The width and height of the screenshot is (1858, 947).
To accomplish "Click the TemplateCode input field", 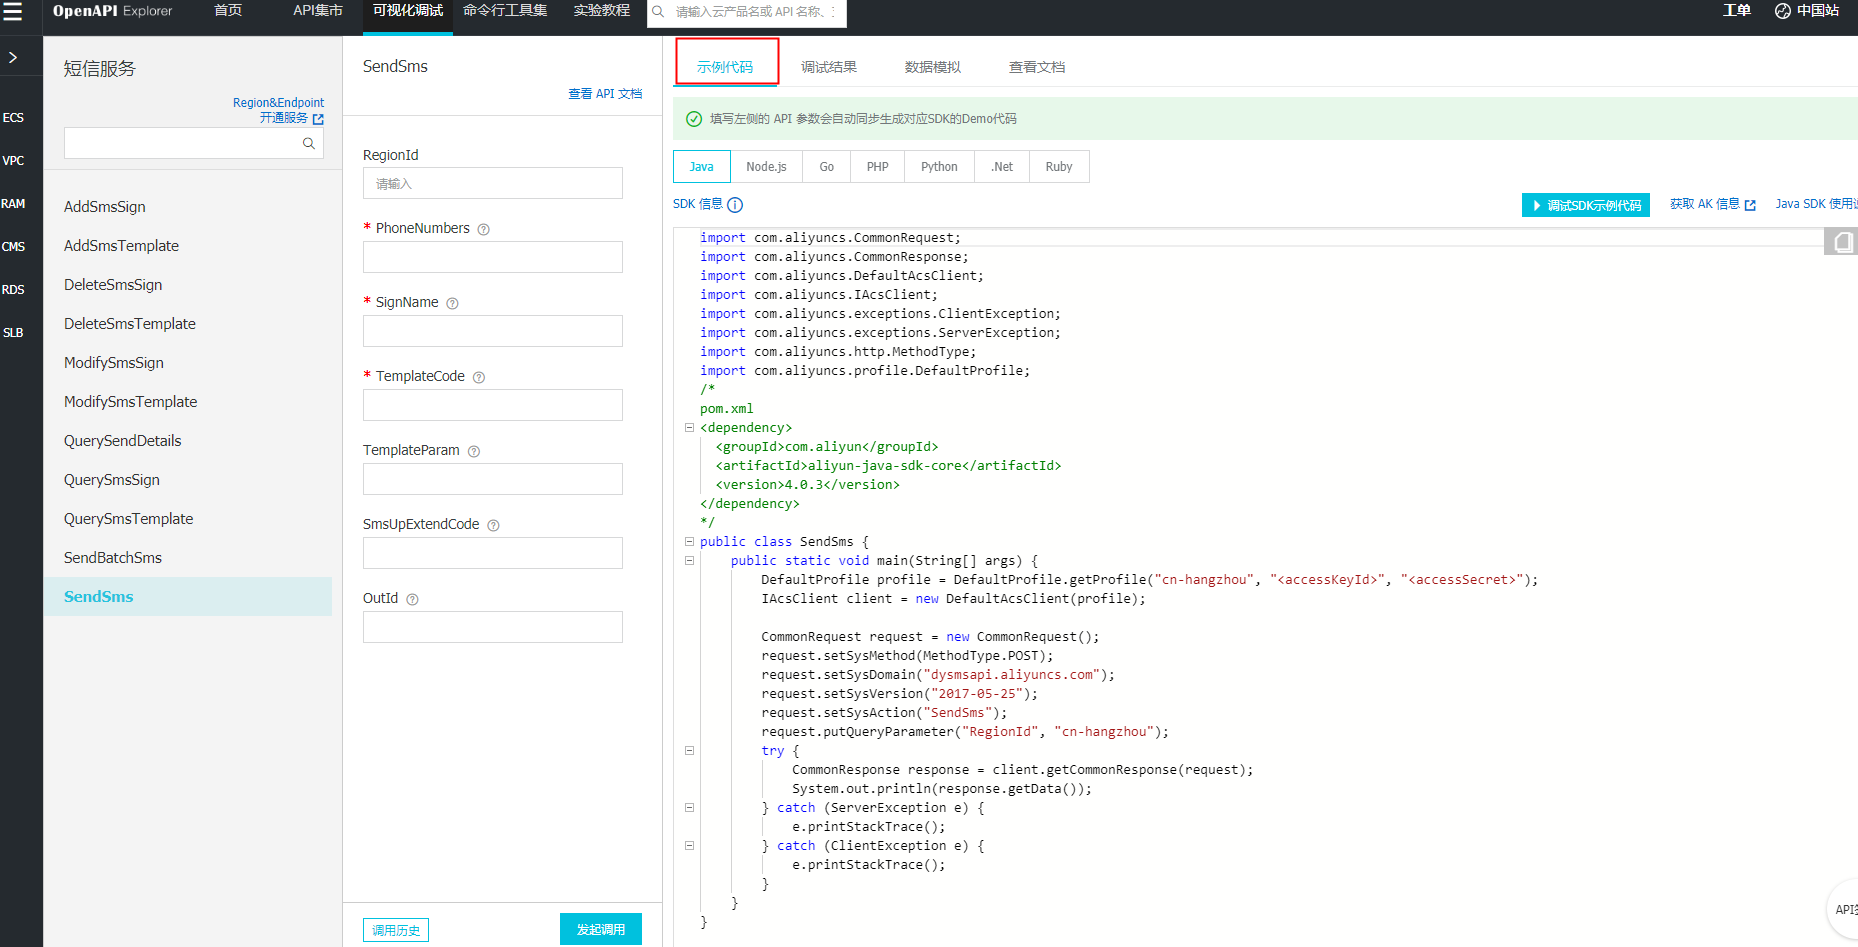I will tap(493, 405).
